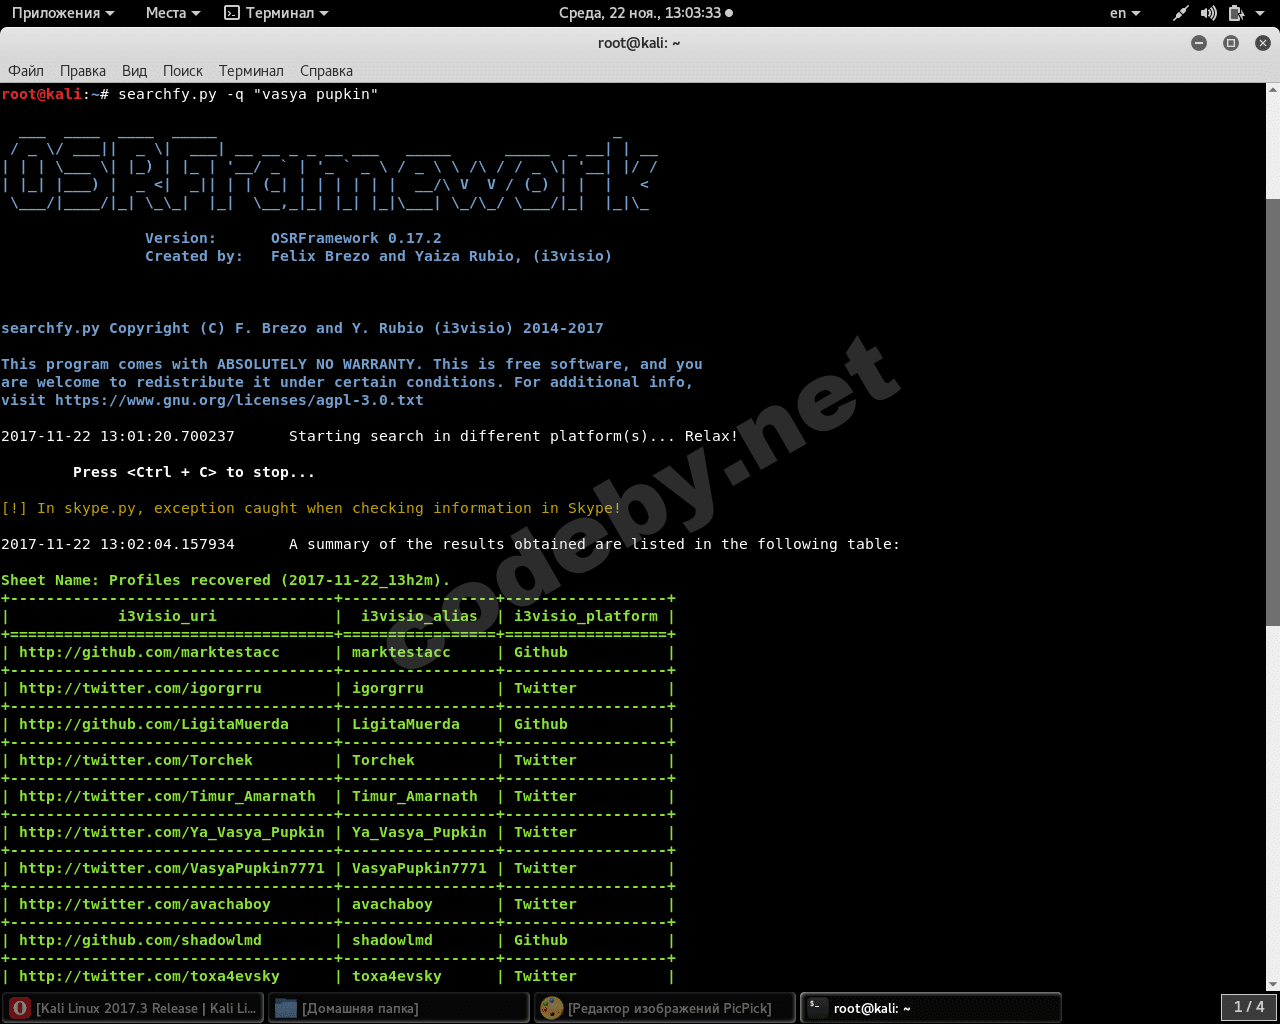The width and height of the screenshot is (1280, 1024).
Task: Open the browser showing Kali Linux 2017.3 Release
Action: [x=133, y=1007]
